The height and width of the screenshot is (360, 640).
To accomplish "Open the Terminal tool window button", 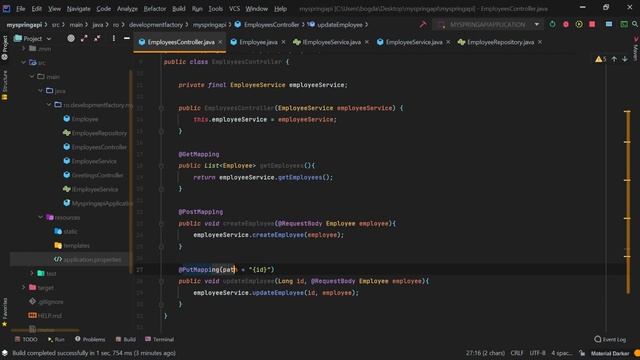I will coord(160,339).
